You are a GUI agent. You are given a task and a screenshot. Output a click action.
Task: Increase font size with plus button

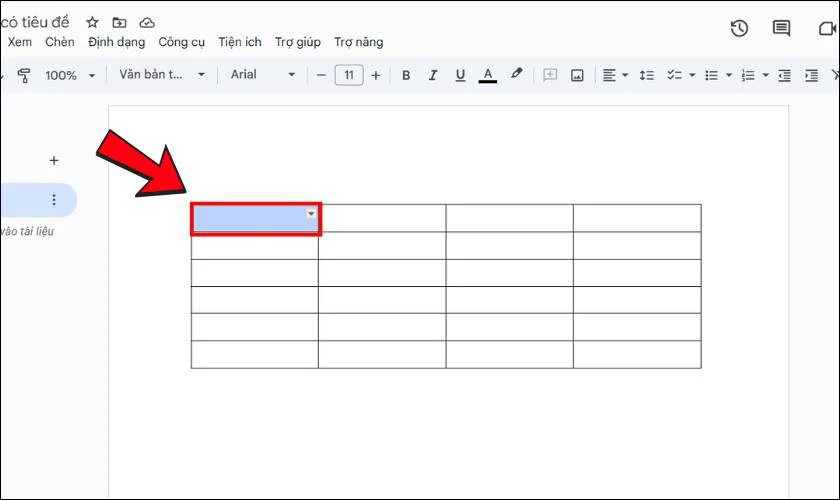[376, 75]
